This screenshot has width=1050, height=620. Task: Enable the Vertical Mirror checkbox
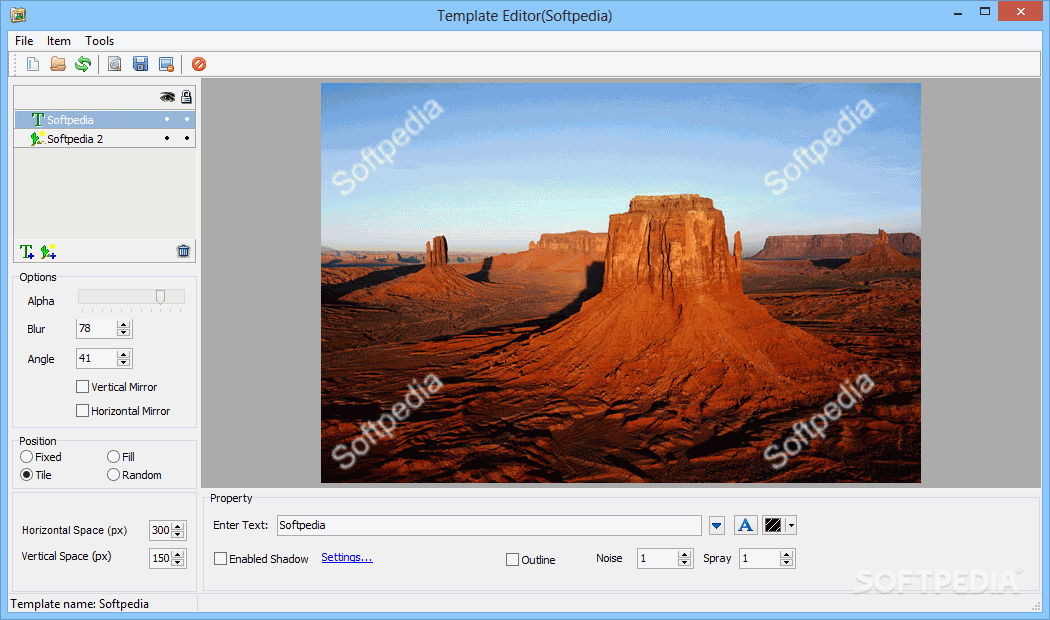click(x=82, y=386)
